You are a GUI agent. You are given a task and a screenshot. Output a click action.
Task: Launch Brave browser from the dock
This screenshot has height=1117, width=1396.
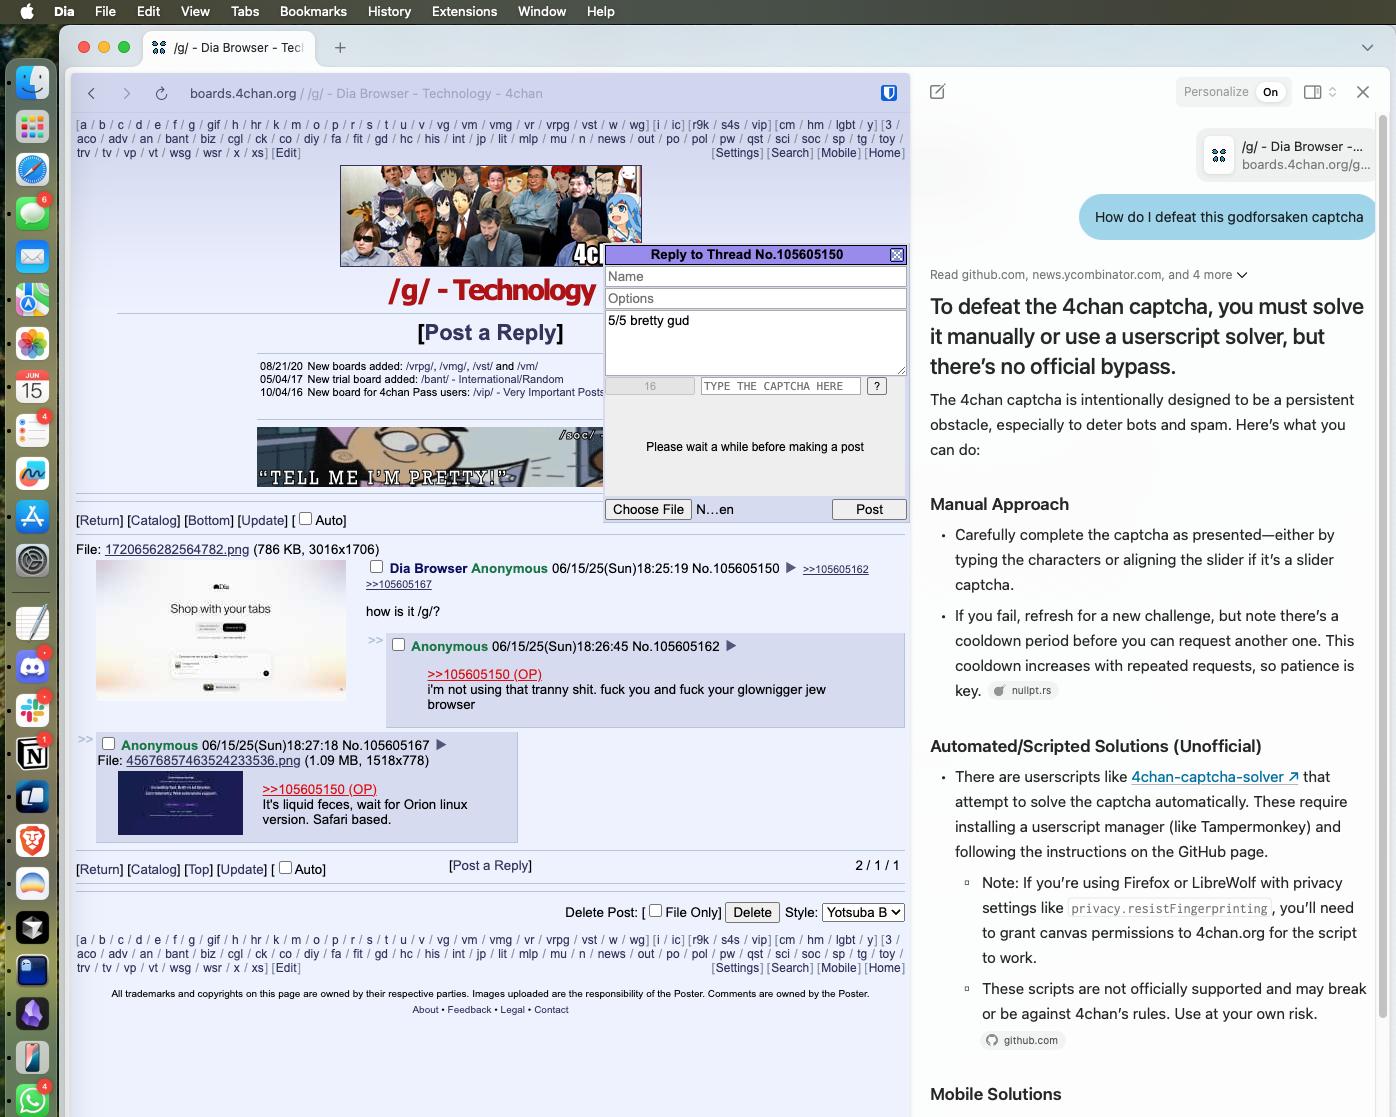tap(32, 841)
